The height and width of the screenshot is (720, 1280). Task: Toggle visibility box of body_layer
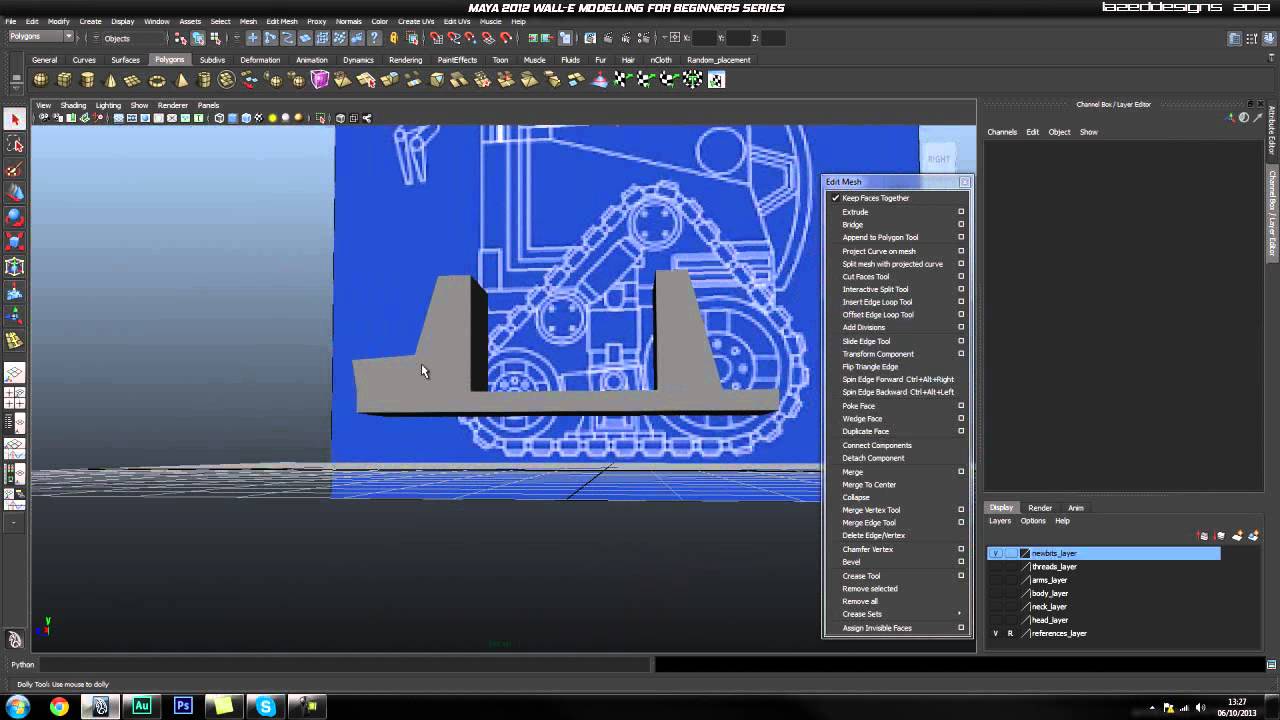(x=995, y=594)
